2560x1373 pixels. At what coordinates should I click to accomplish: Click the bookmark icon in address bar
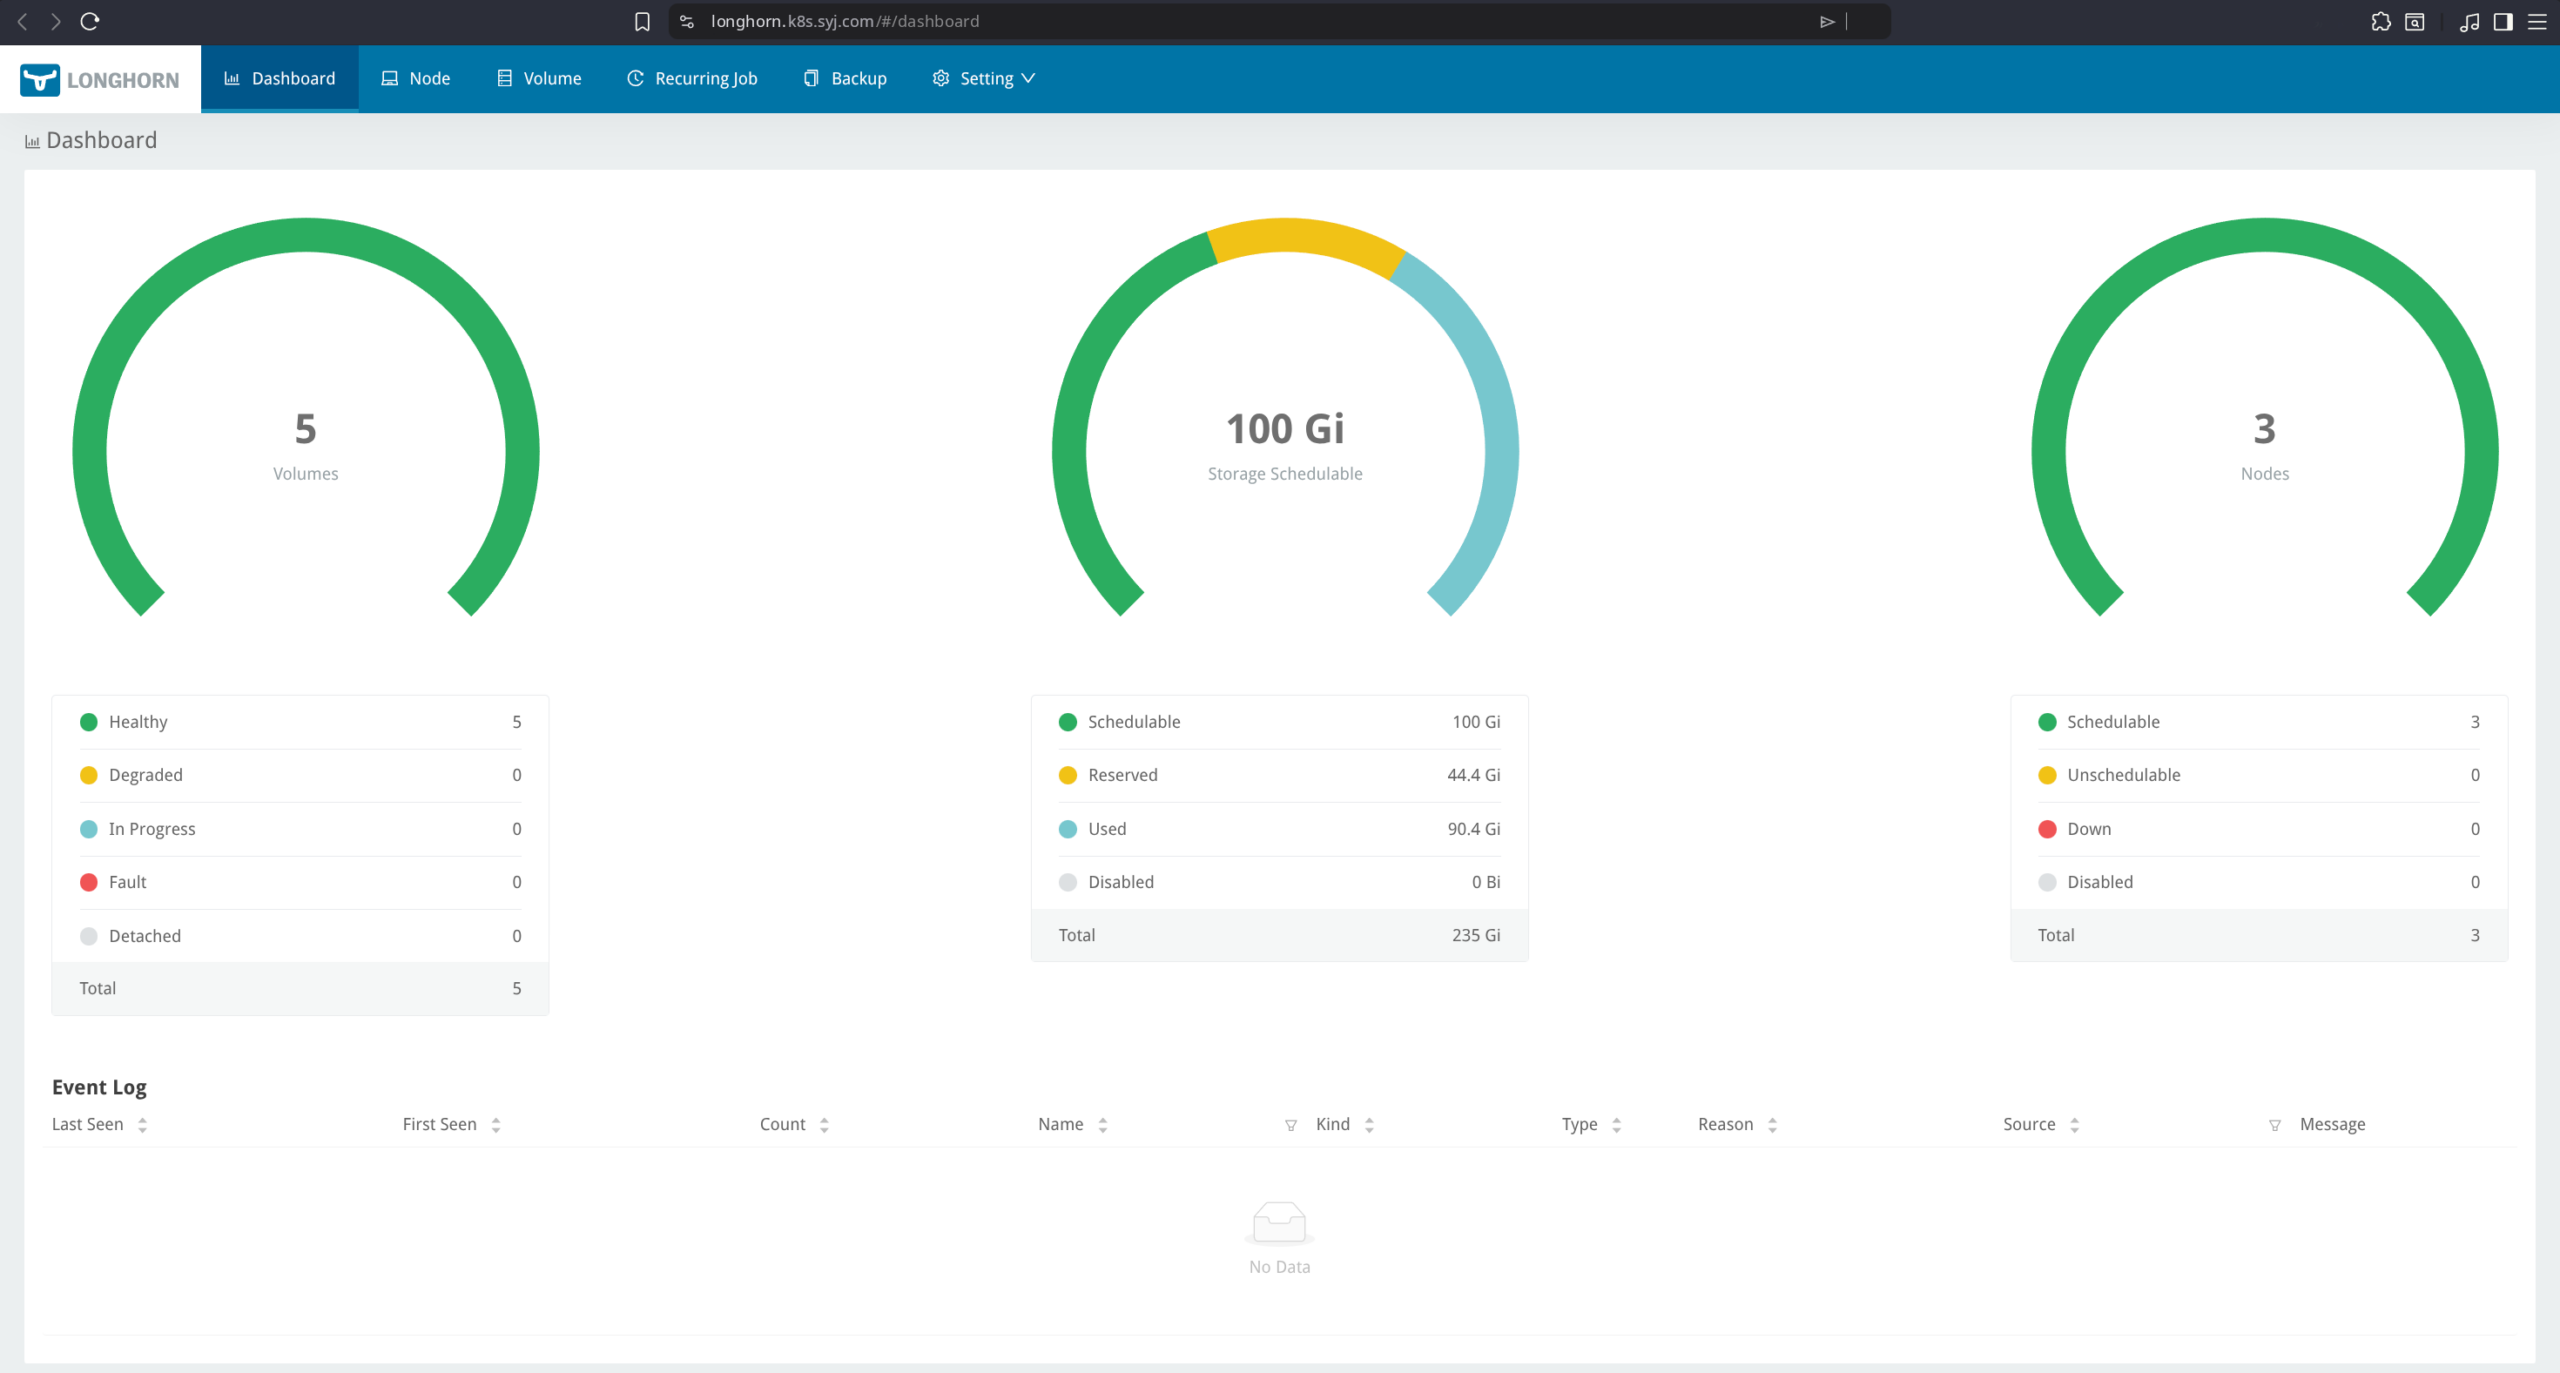coord(642,21)
